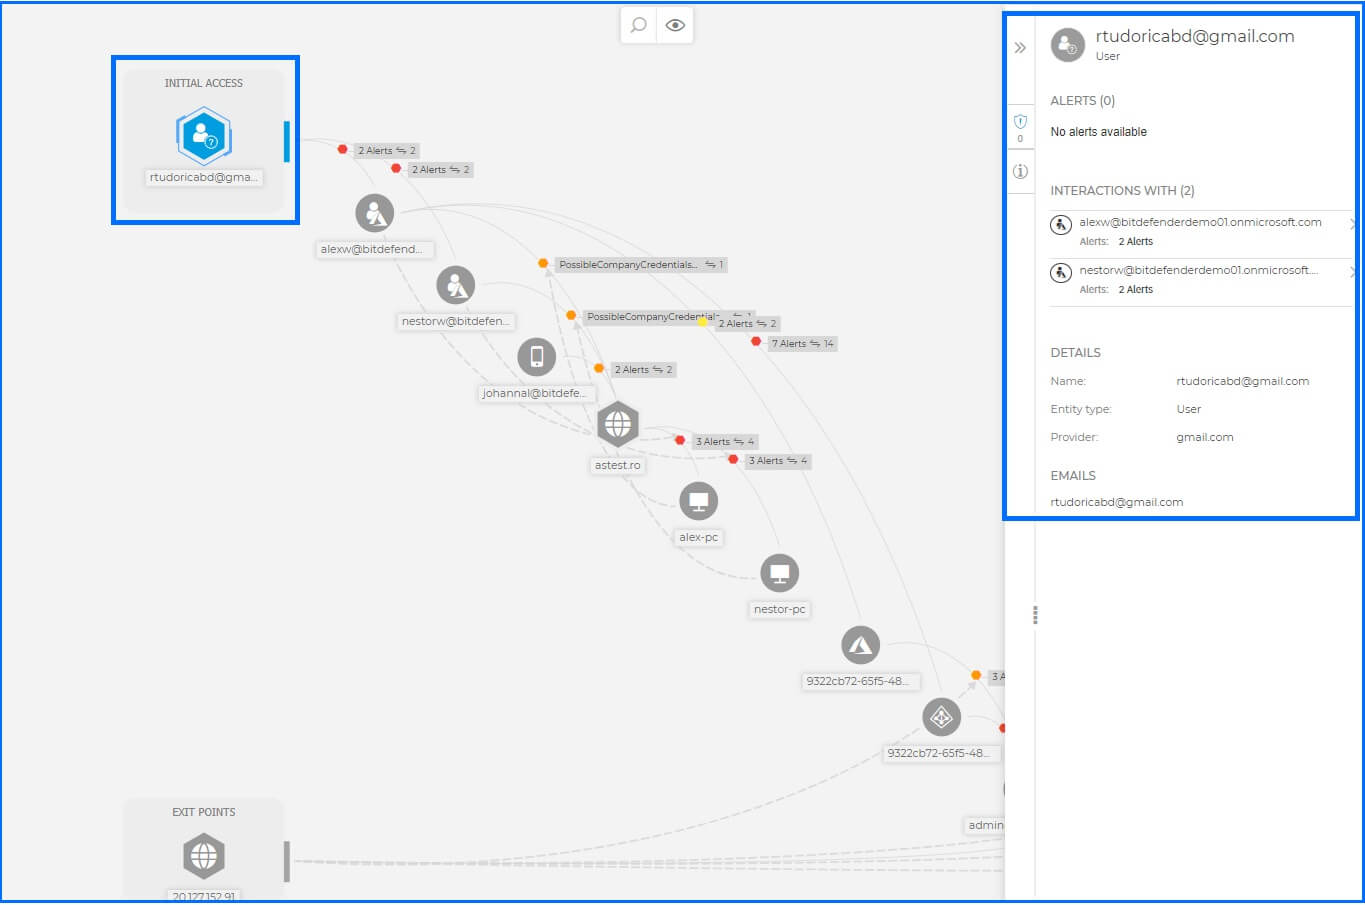Viewport: 1365px width, 905px height.
Task: Click the red dot marked 7 Alerts
Action: (x=756, y=341)
